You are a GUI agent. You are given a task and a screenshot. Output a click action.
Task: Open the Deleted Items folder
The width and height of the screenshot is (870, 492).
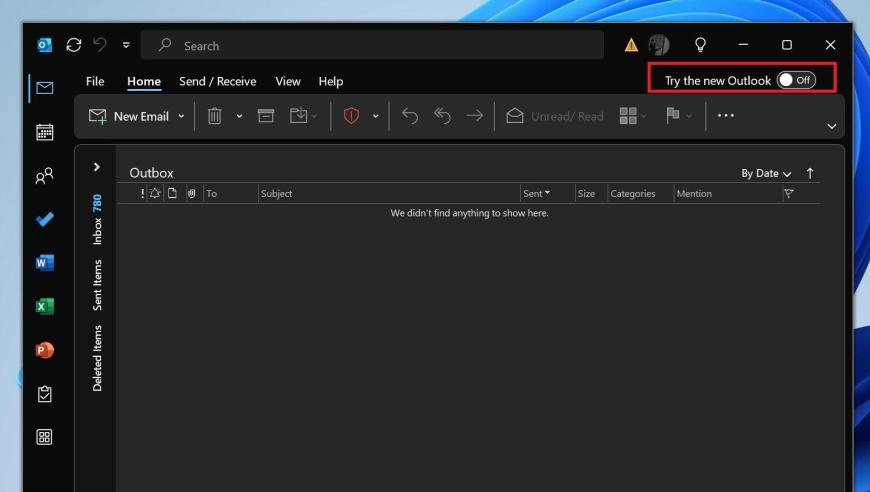pos(97,358)
